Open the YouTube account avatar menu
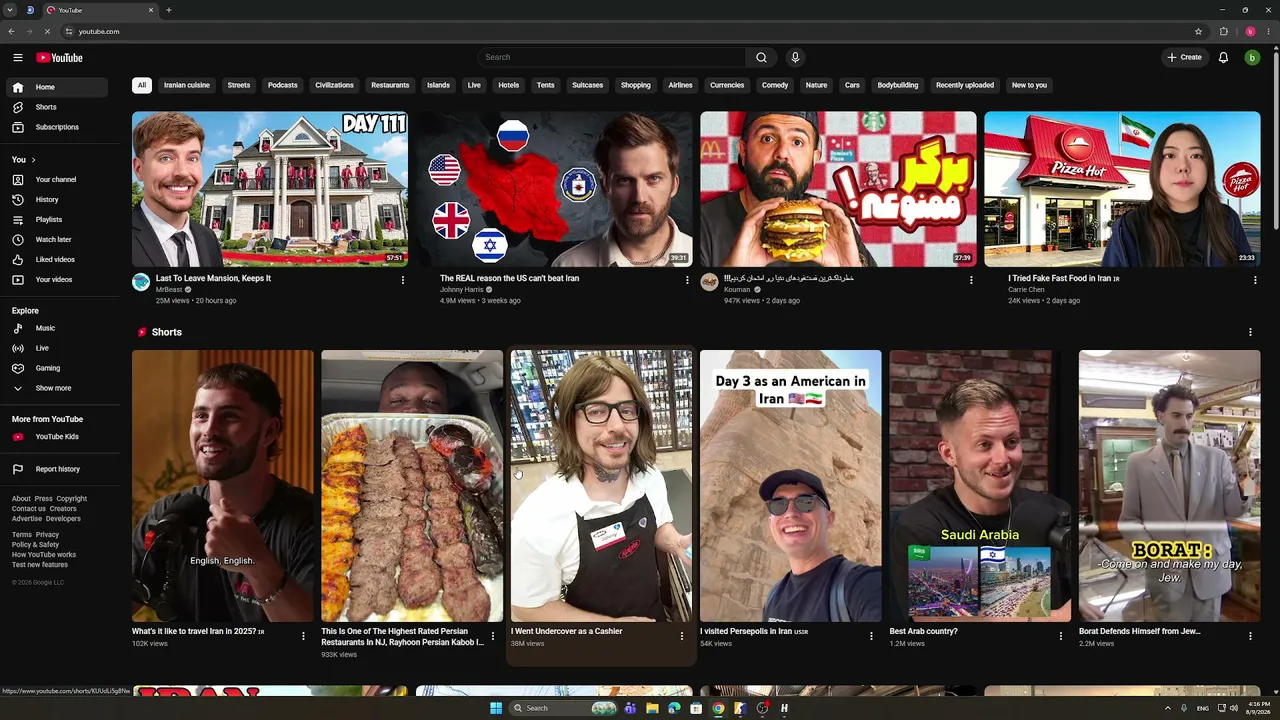This screenshot has width=1280, height=720. pyautogui.click(x=1252, y=58)
